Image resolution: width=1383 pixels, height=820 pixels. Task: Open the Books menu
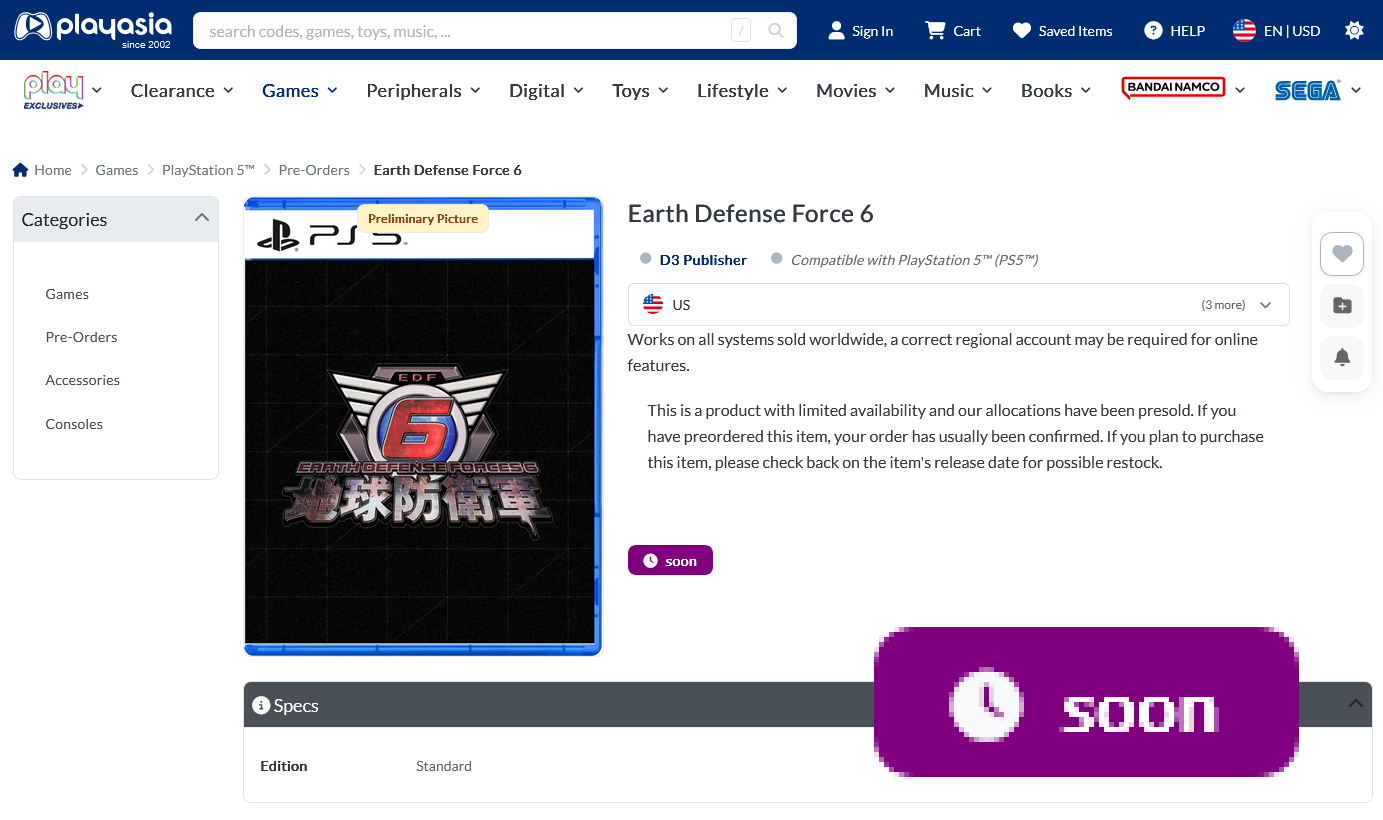pyautogui.click(x=1057, y=90)
